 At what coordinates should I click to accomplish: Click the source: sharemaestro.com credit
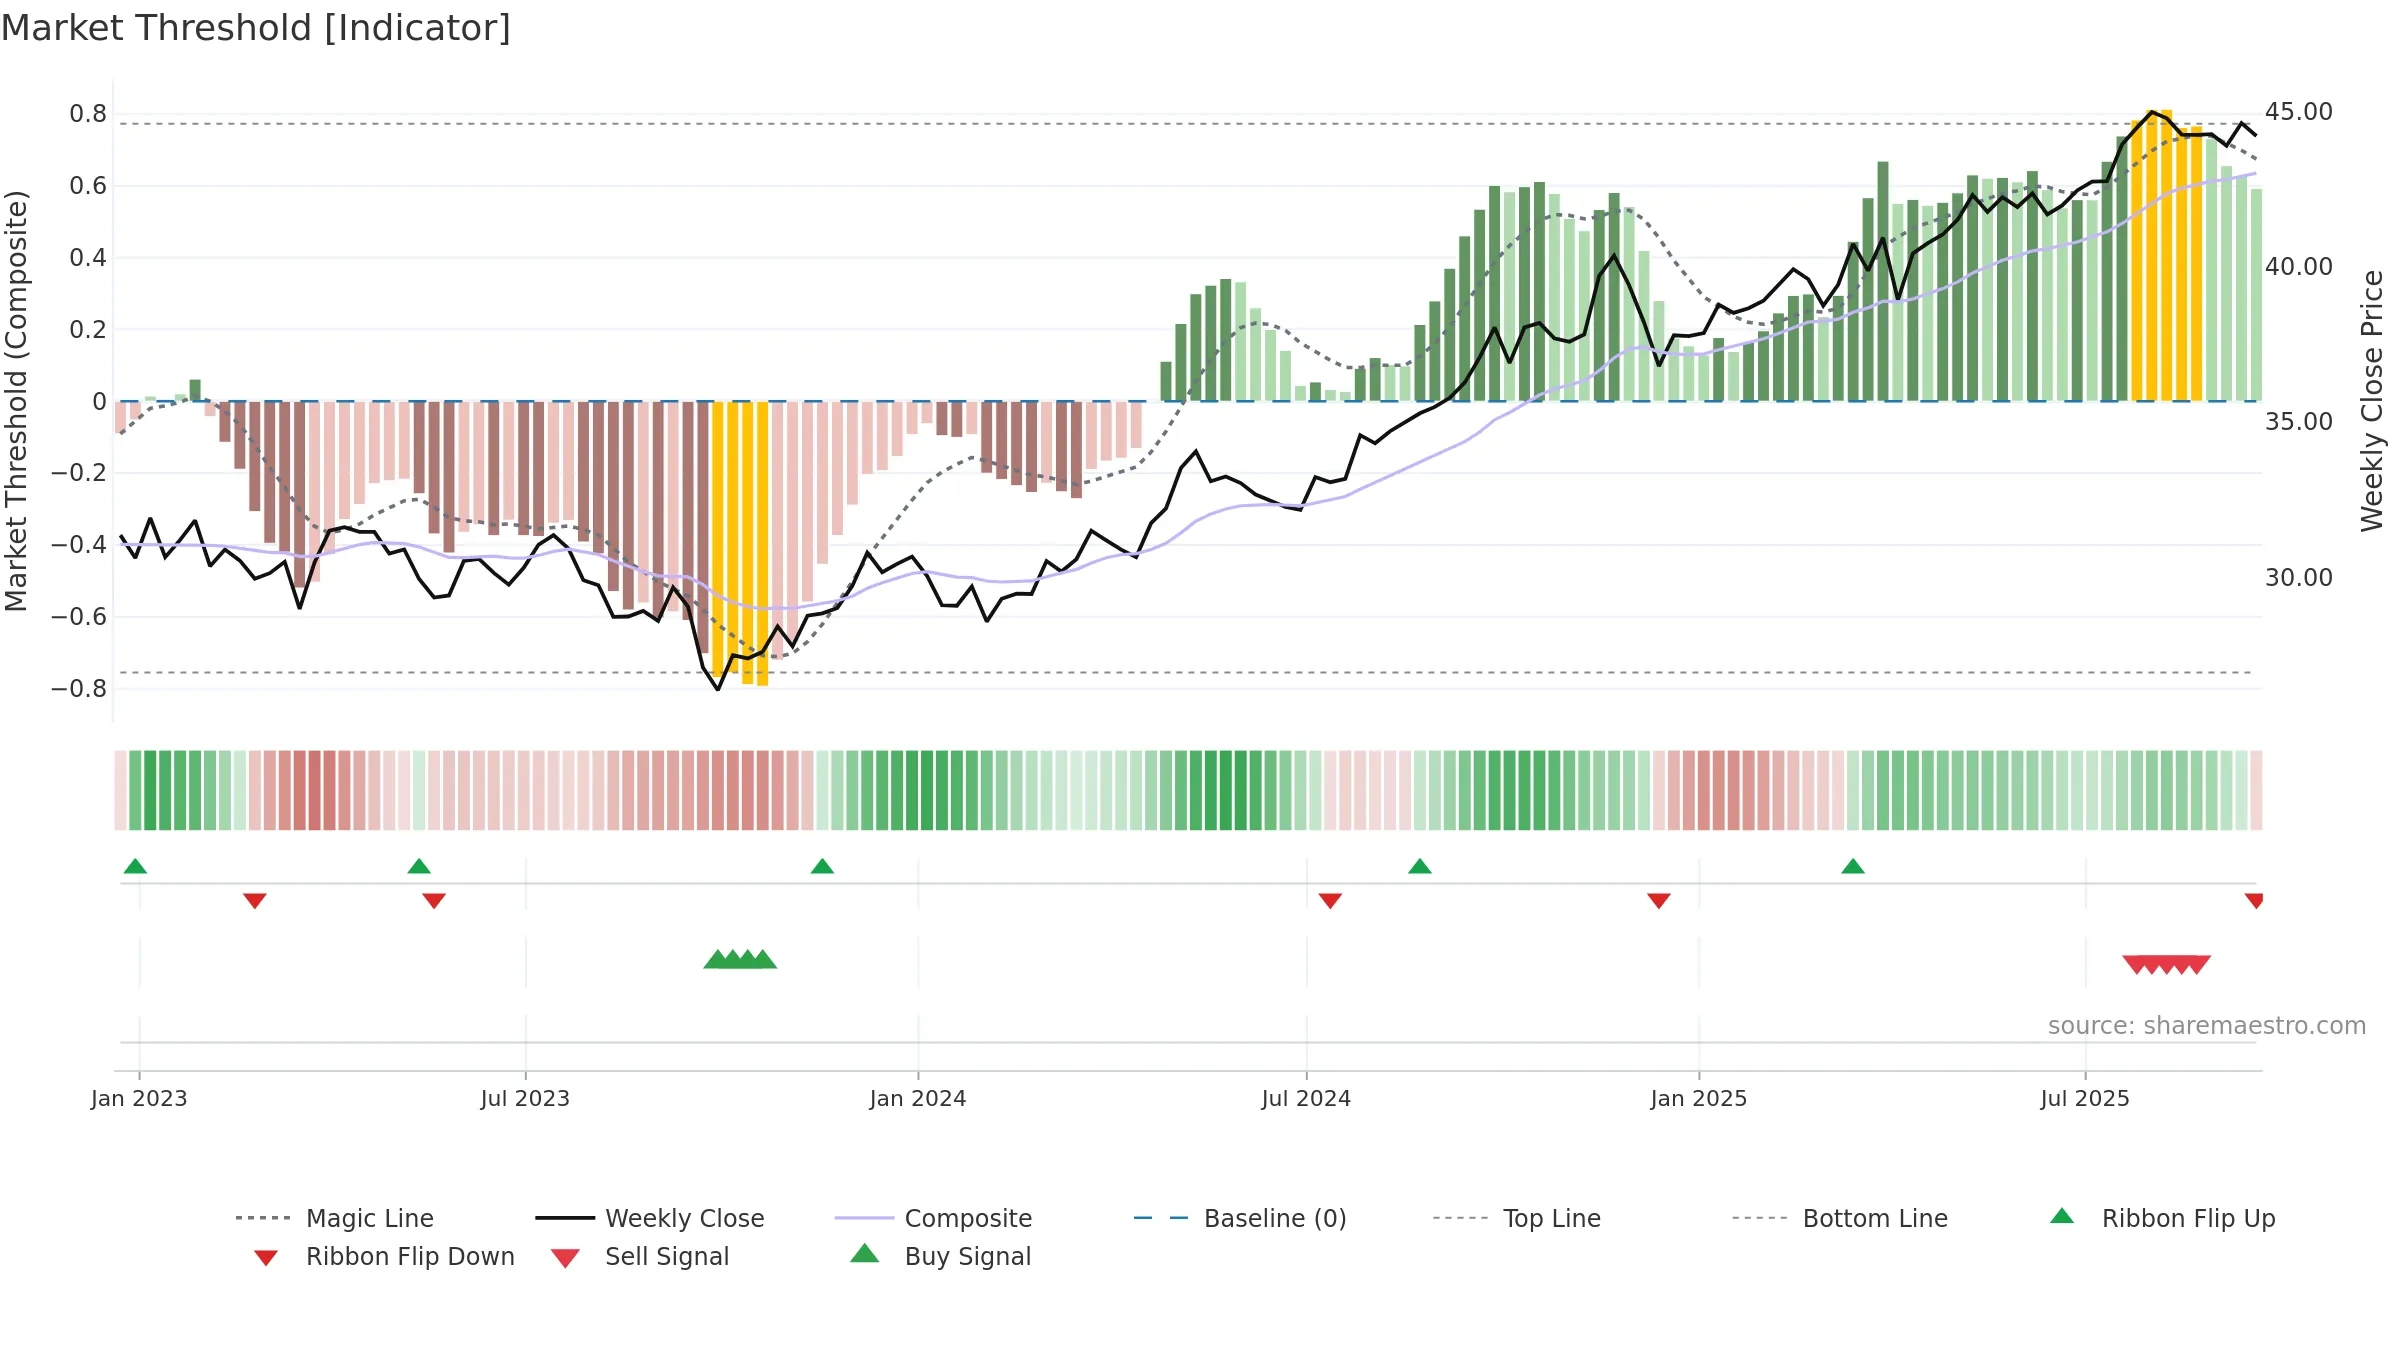click(2207, 1026)
